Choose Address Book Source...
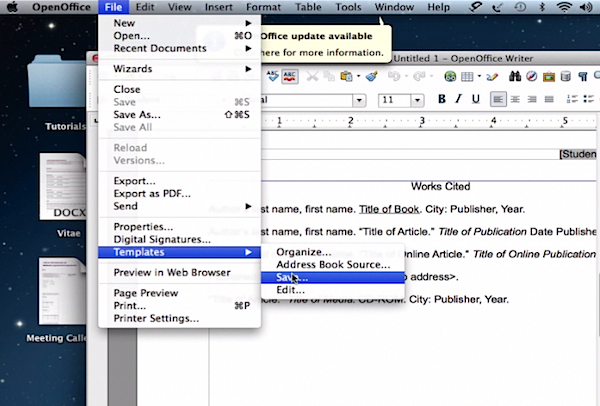Viewport: 600px width, 406px height. click(333, 264)
